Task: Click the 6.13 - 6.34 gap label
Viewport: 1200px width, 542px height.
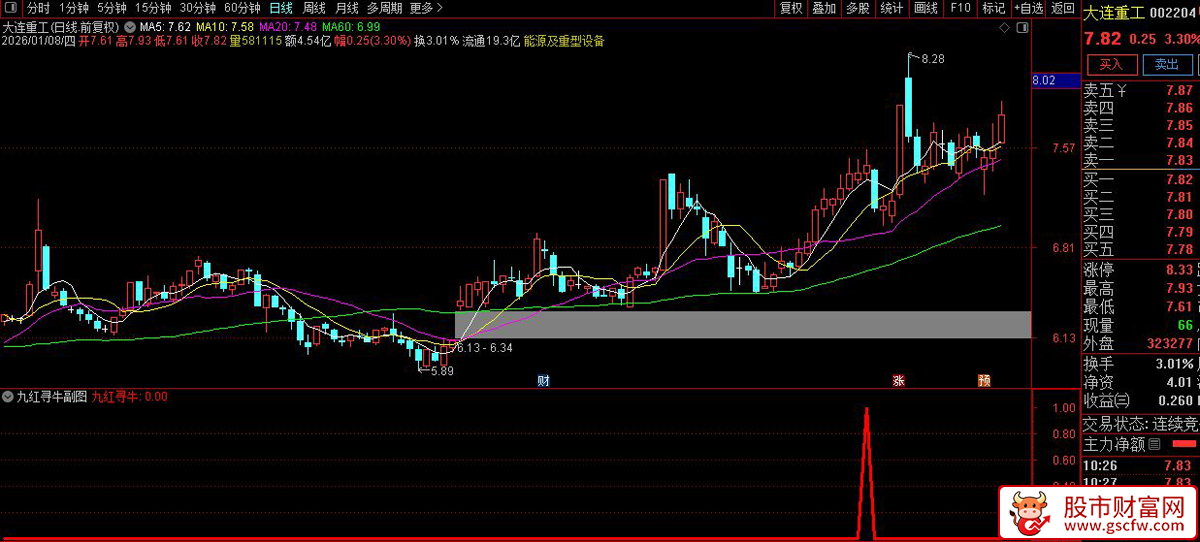Action: point(485,347)
